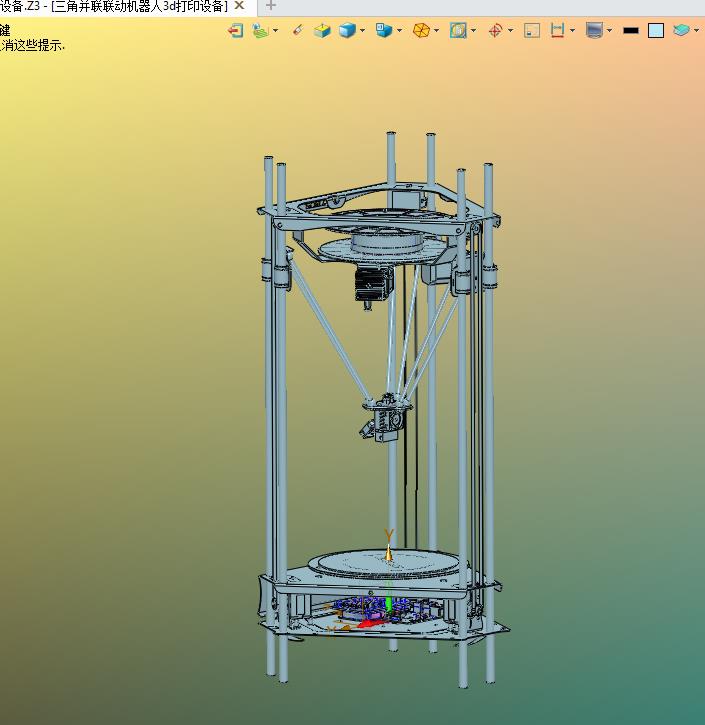Click the teal stacked layers icon
The height and width of the screenshot is (725, 705).
coord(681,30)
